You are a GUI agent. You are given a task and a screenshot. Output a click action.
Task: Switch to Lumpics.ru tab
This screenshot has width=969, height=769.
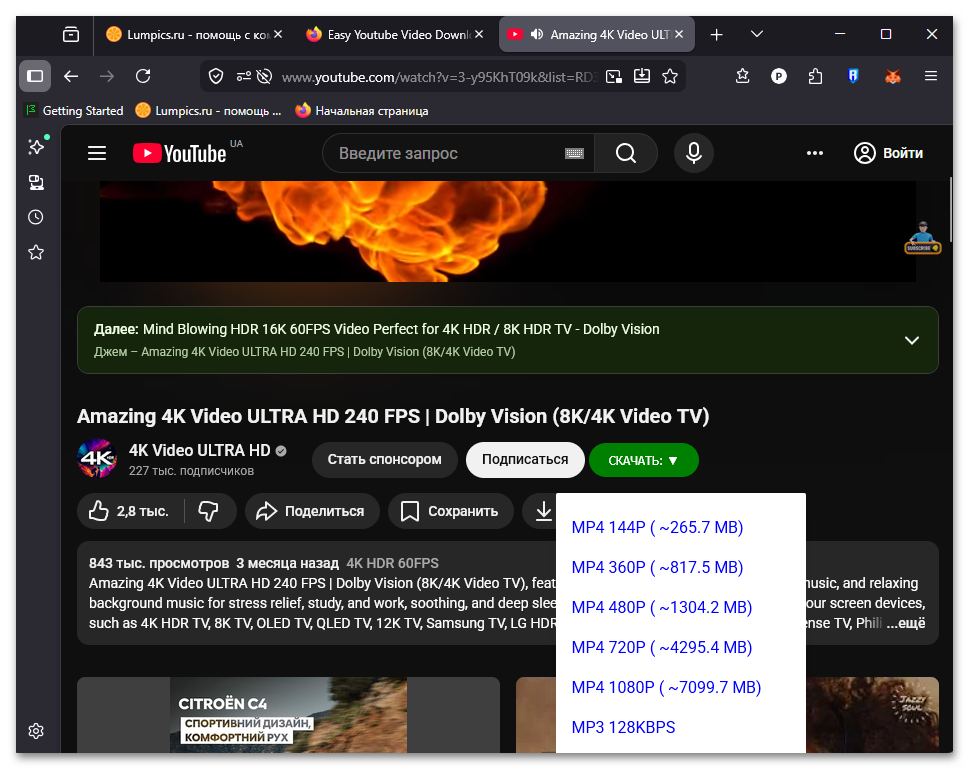188,35
